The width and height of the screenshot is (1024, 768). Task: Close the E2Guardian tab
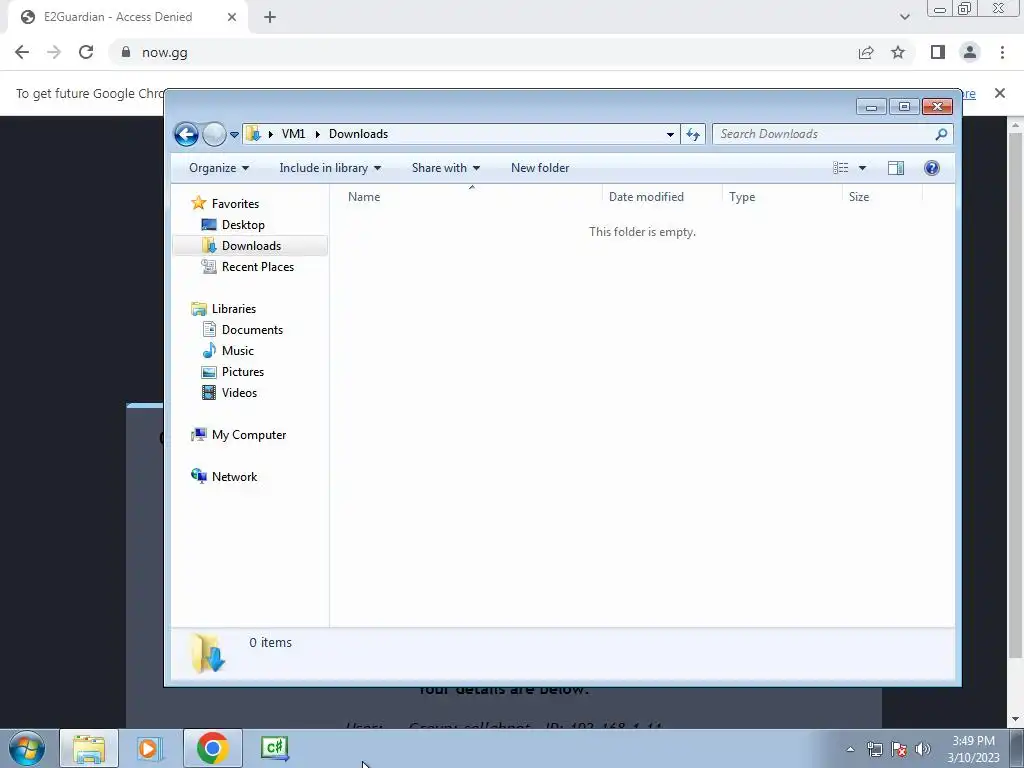232,17
